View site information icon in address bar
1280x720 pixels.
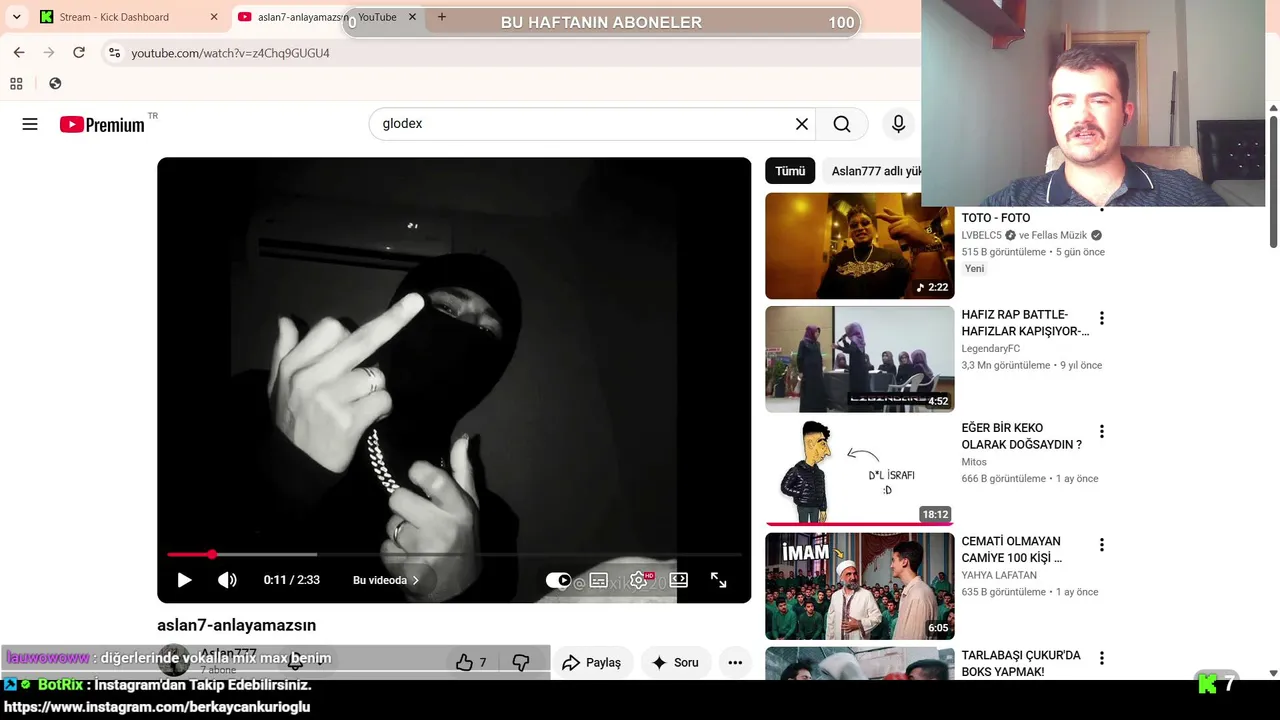point(114,53)
